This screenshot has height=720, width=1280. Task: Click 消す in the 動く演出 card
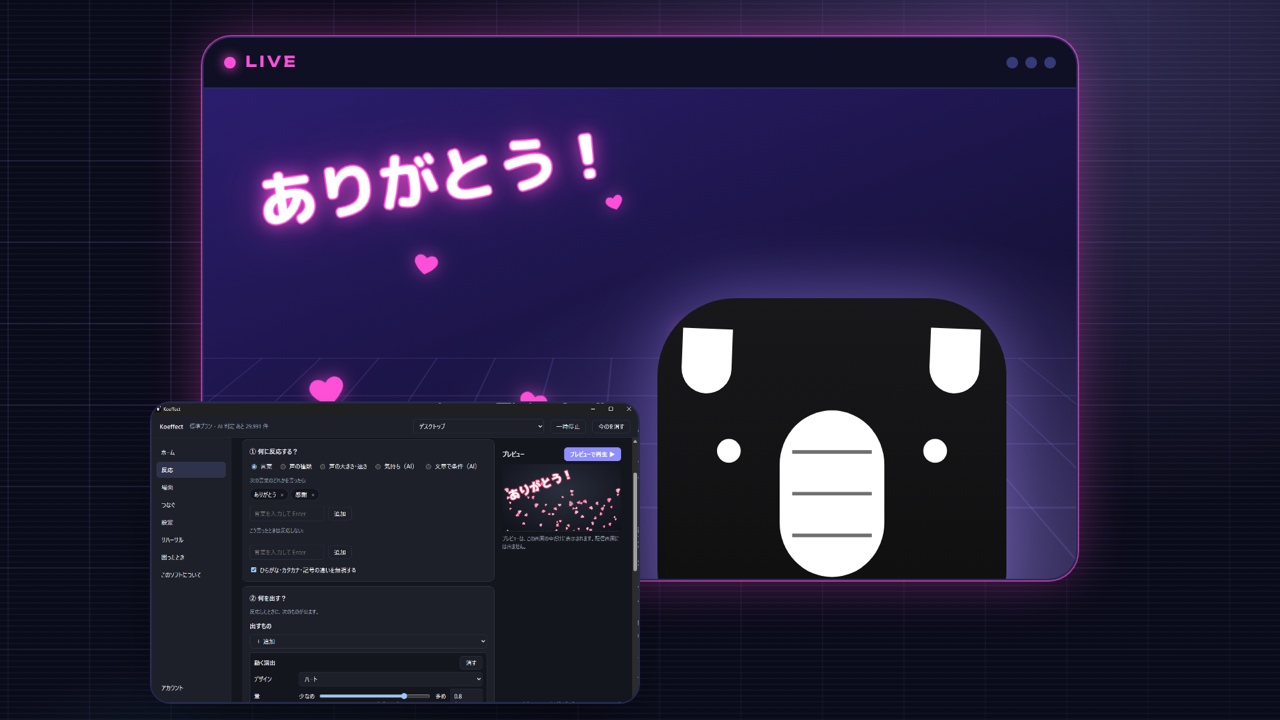point(471,663)
